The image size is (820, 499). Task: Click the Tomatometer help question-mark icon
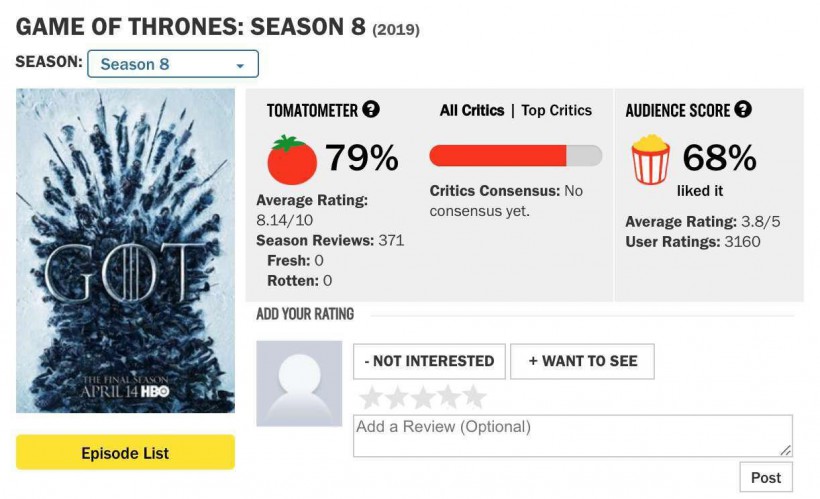point(371,109)
